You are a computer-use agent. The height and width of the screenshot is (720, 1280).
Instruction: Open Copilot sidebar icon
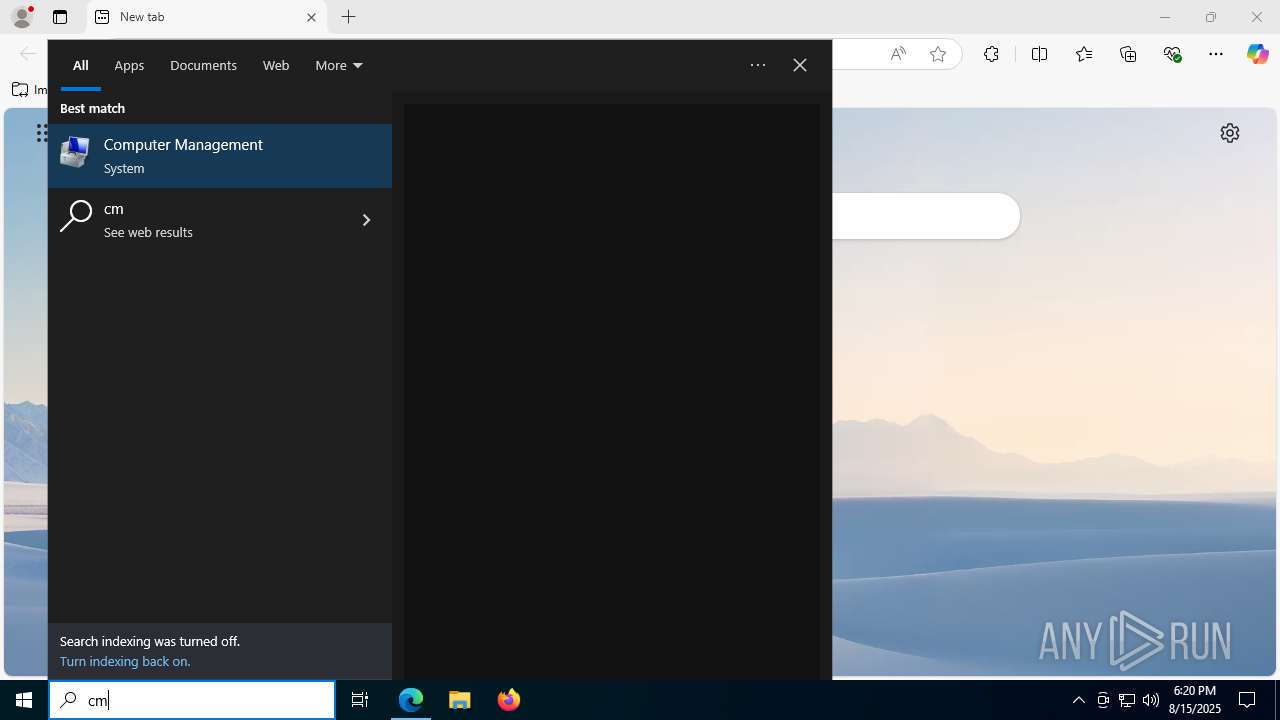click(1258, 54)
